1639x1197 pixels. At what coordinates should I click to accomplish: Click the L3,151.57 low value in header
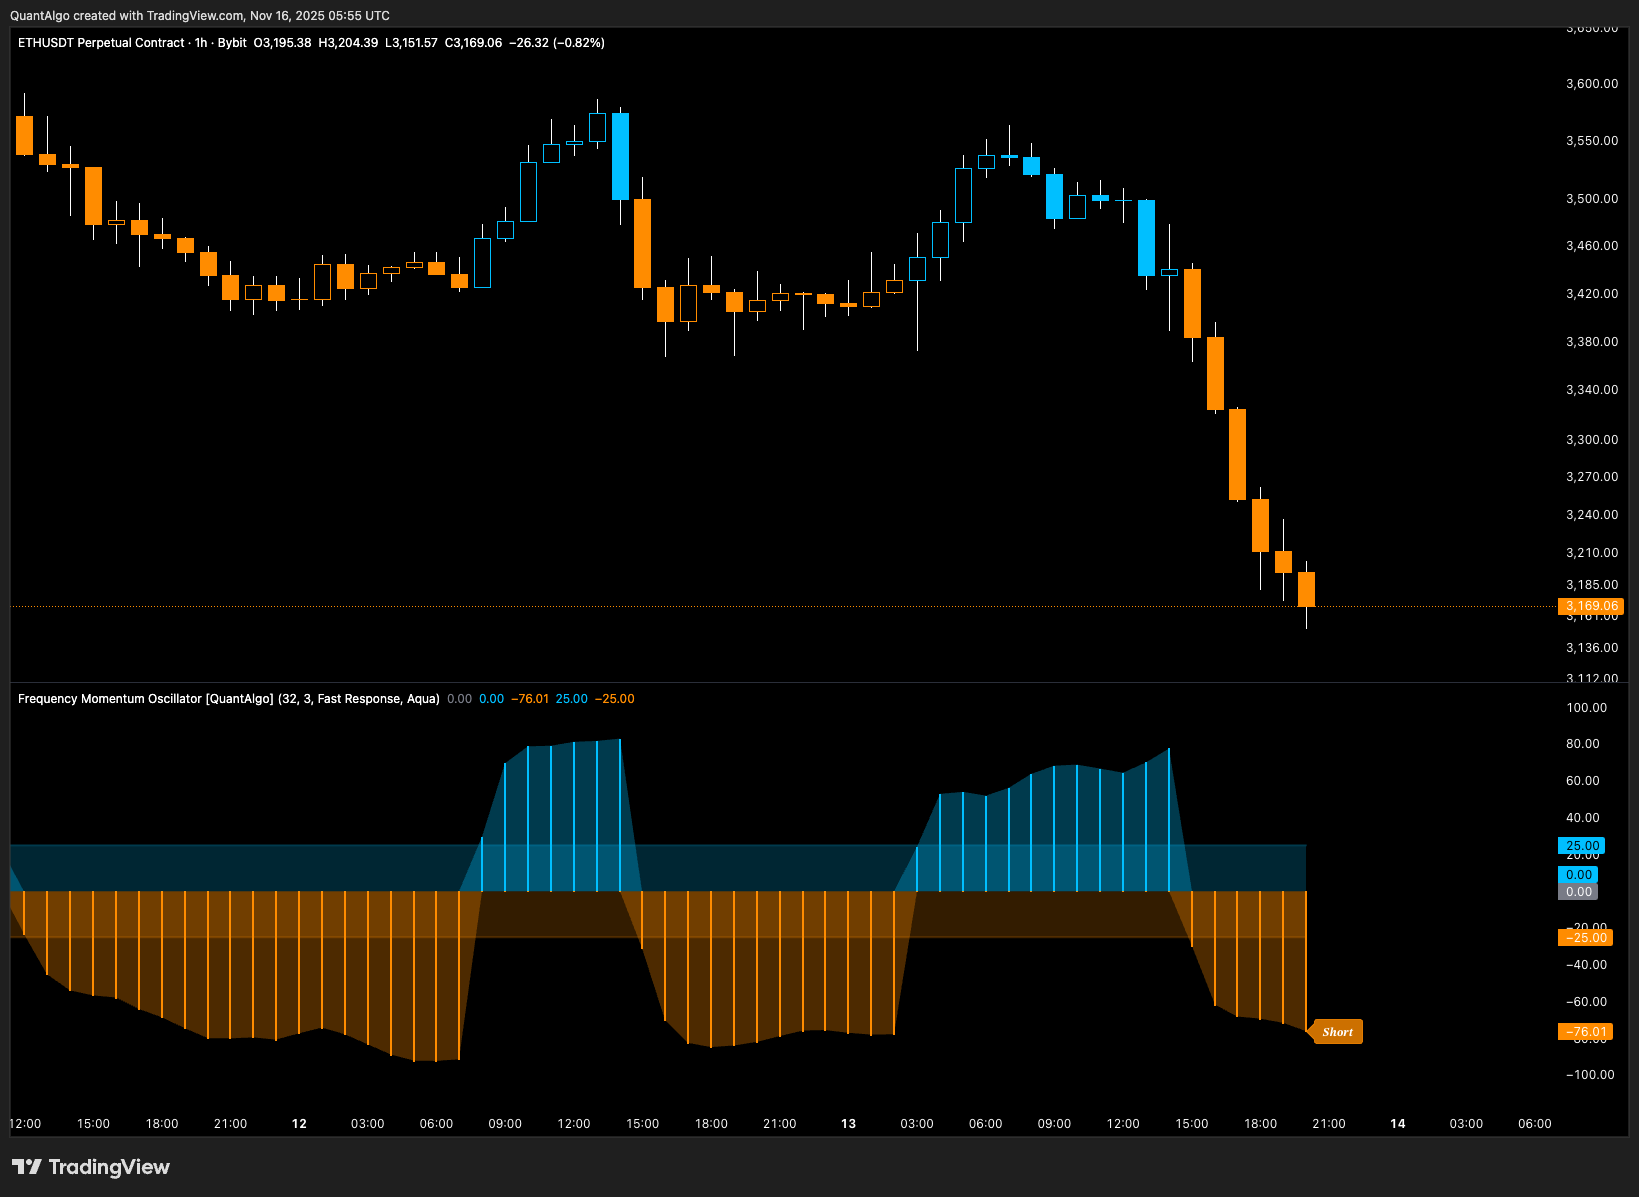(411, 43)
